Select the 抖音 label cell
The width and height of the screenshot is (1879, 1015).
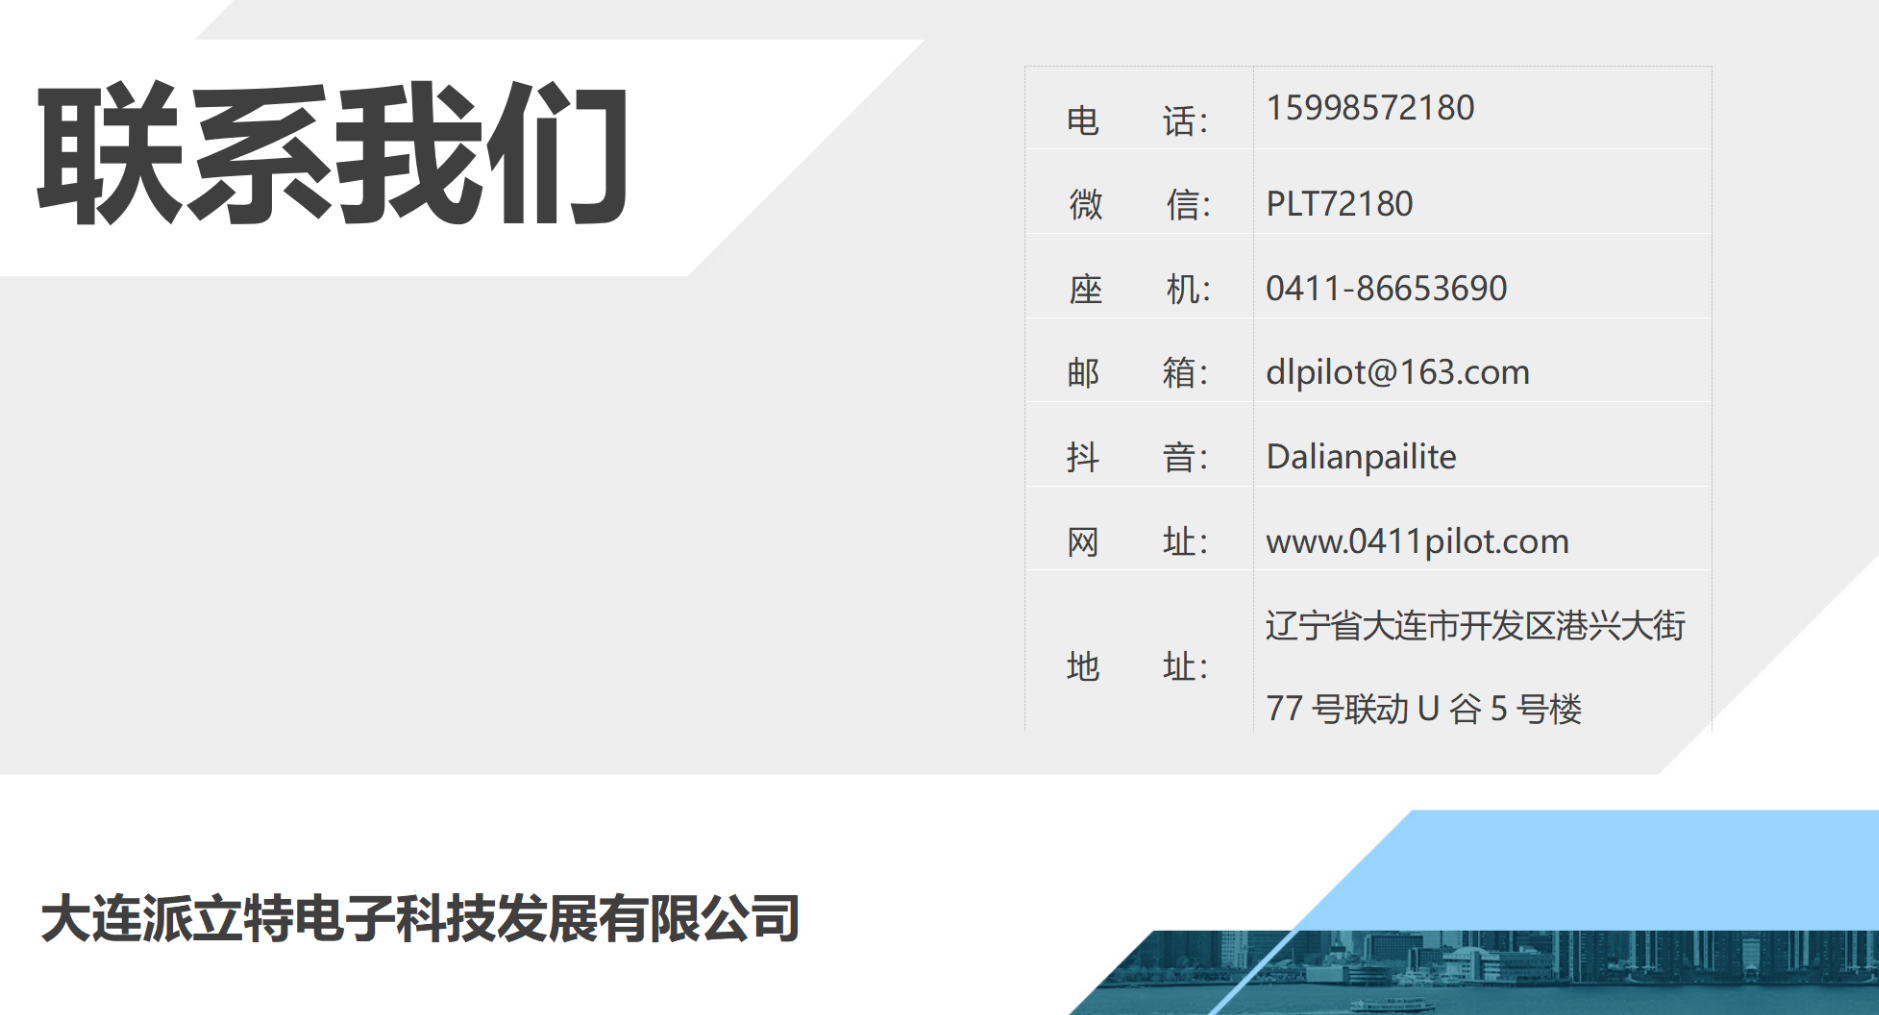coord(1137,458)
